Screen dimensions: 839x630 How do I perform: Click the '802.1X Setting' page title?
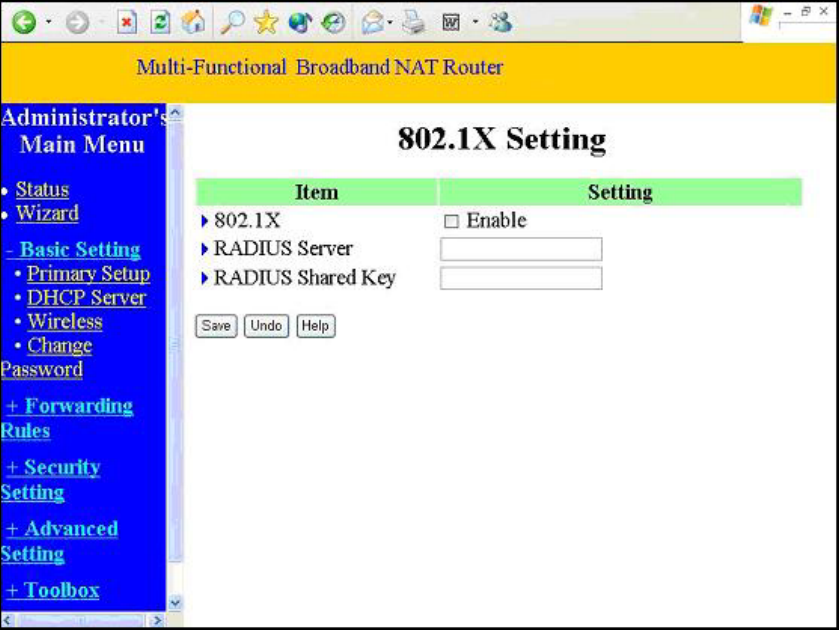tap(502, 139)
